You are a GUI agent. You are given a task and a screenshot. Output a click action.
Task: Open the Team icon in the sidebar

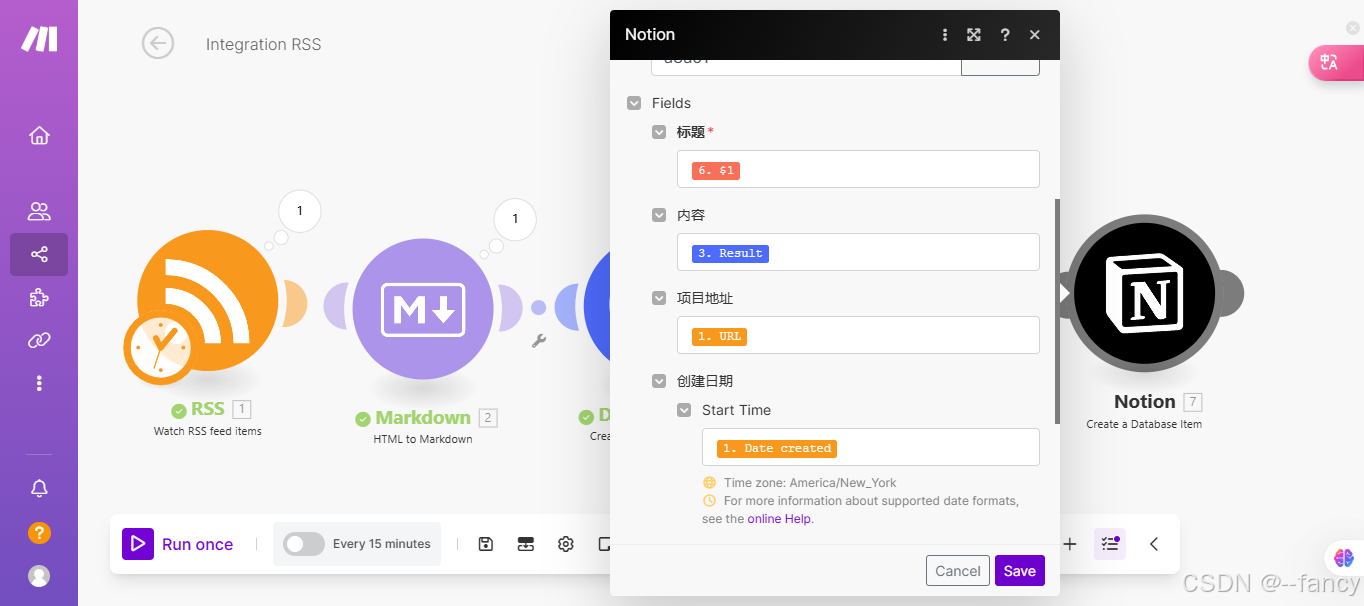(39, 211)
